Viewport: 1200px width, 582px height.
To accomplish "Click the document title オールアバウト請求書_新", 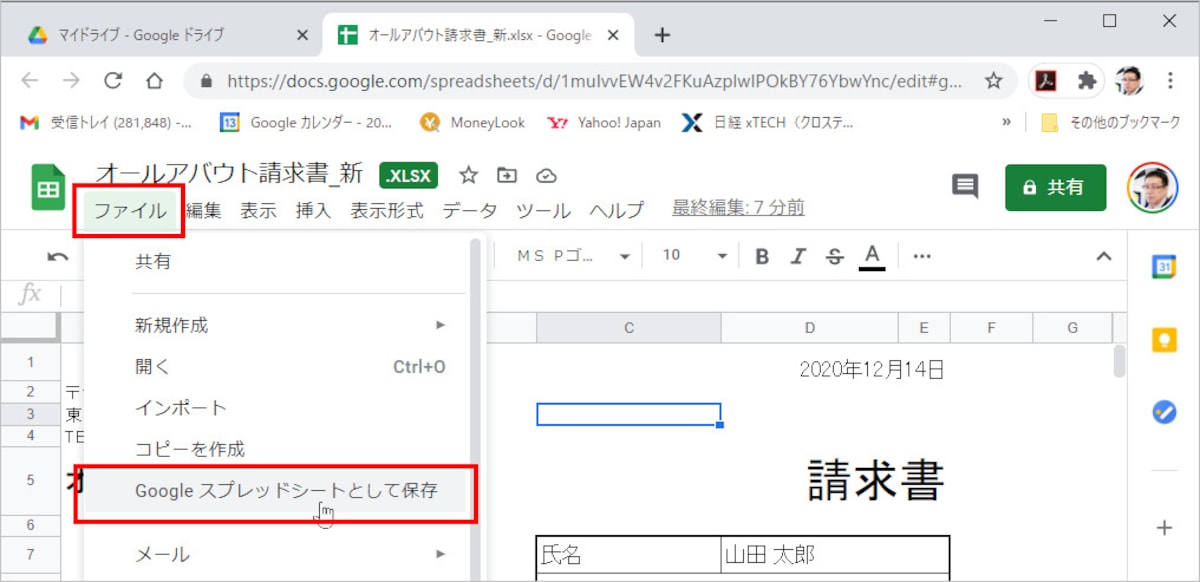I will click(x=229, y=173).
